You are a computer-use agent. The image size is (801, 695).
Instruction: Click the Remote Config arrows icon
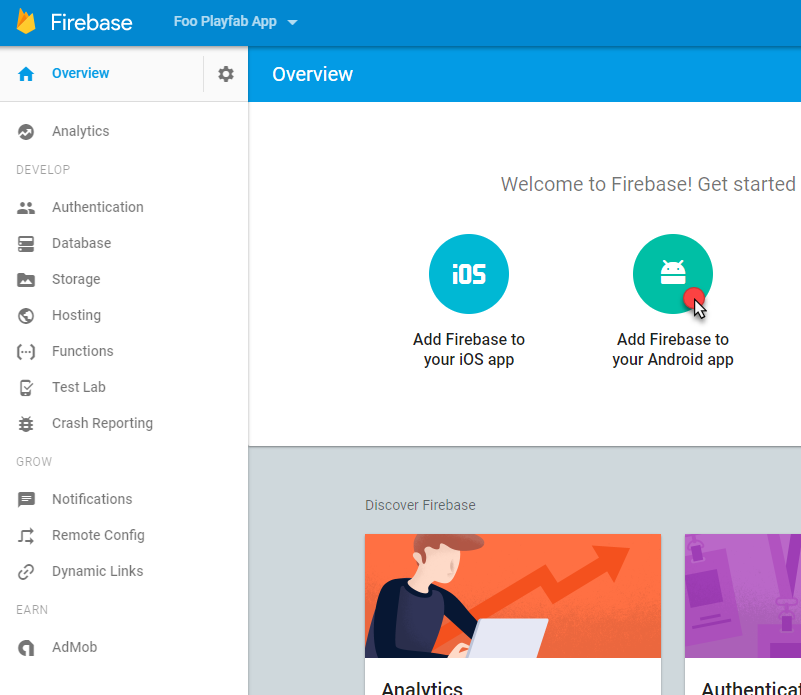coord(26,536)
